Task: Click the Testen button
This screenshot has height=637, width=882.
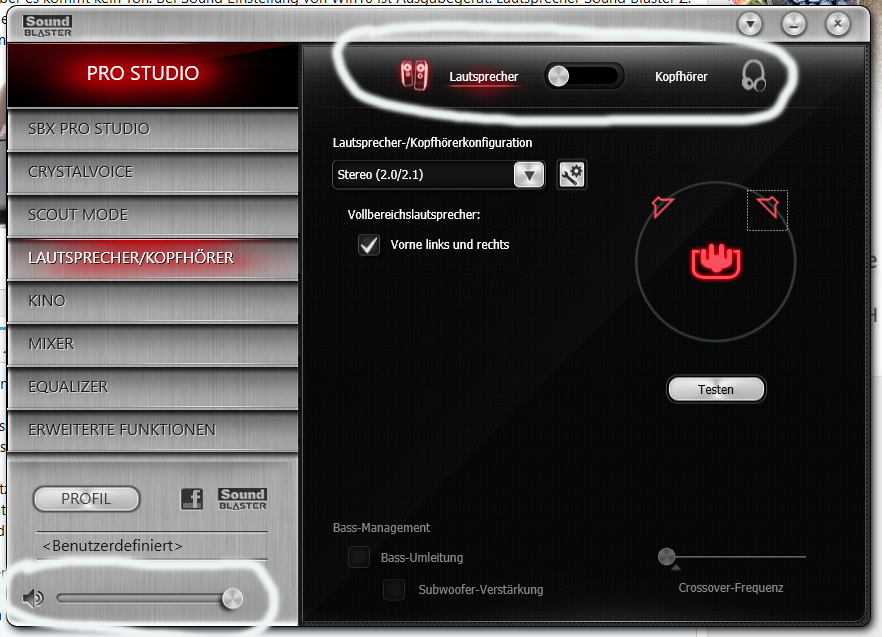Action: [x=716, y=389]
